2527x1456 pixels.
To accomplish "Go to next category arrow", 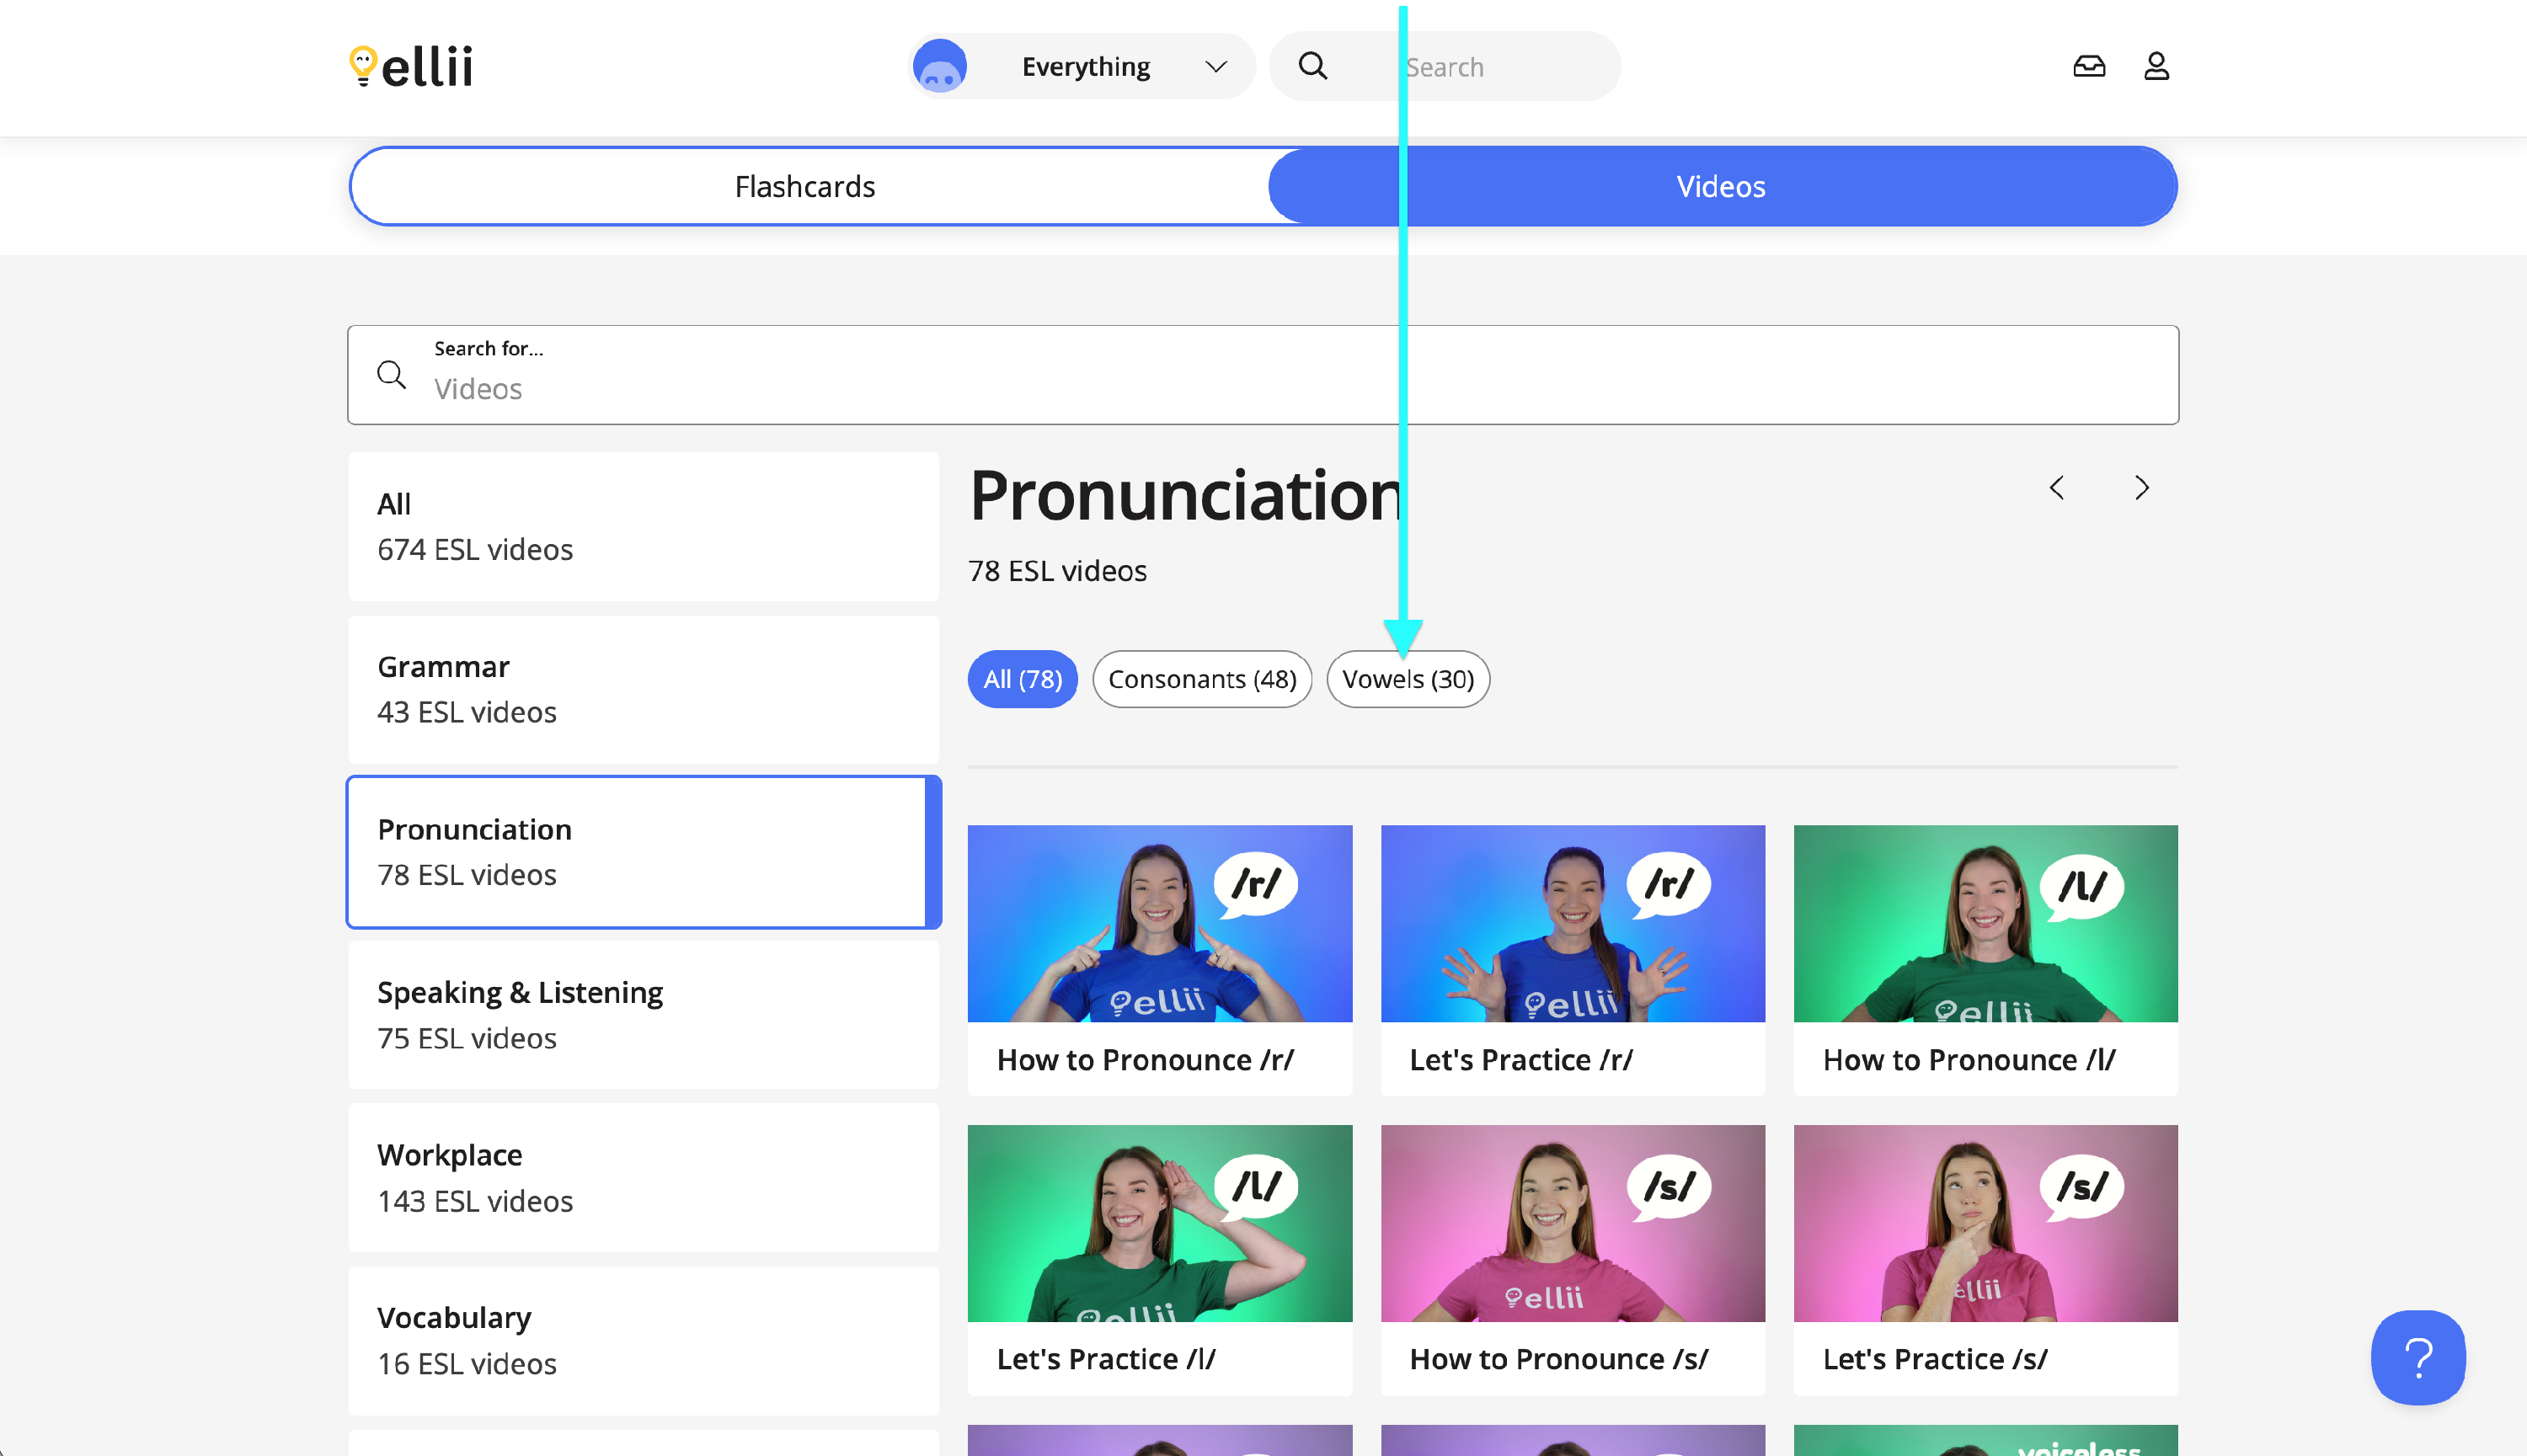I will coord(2140,487).
